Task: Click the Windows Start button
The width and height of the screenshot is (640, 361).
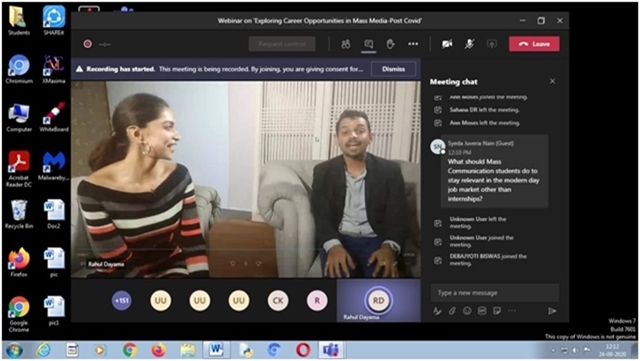Action: pos(14,350)
